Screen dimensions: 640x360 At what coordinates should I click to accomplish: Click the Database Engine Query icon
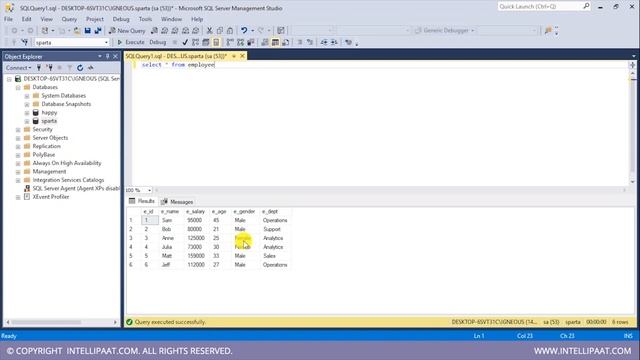(x=154, y=31)
